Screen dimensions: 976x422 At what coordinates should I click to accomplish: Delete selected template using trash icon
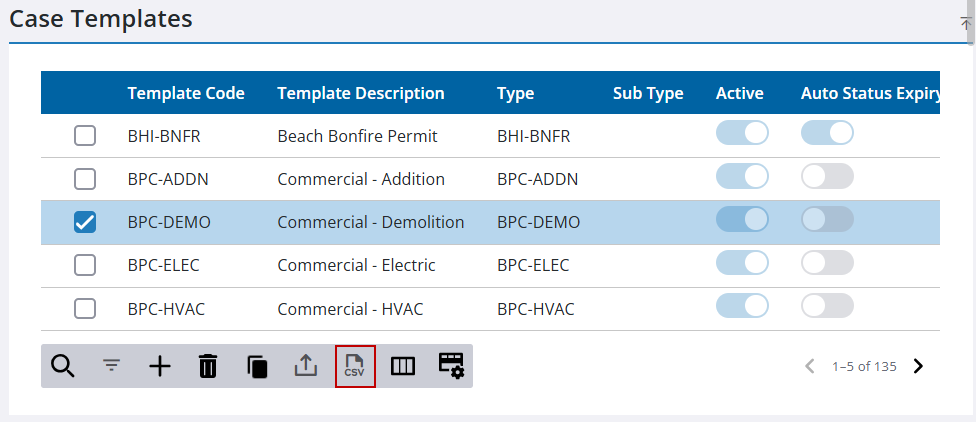coord(208,366)
